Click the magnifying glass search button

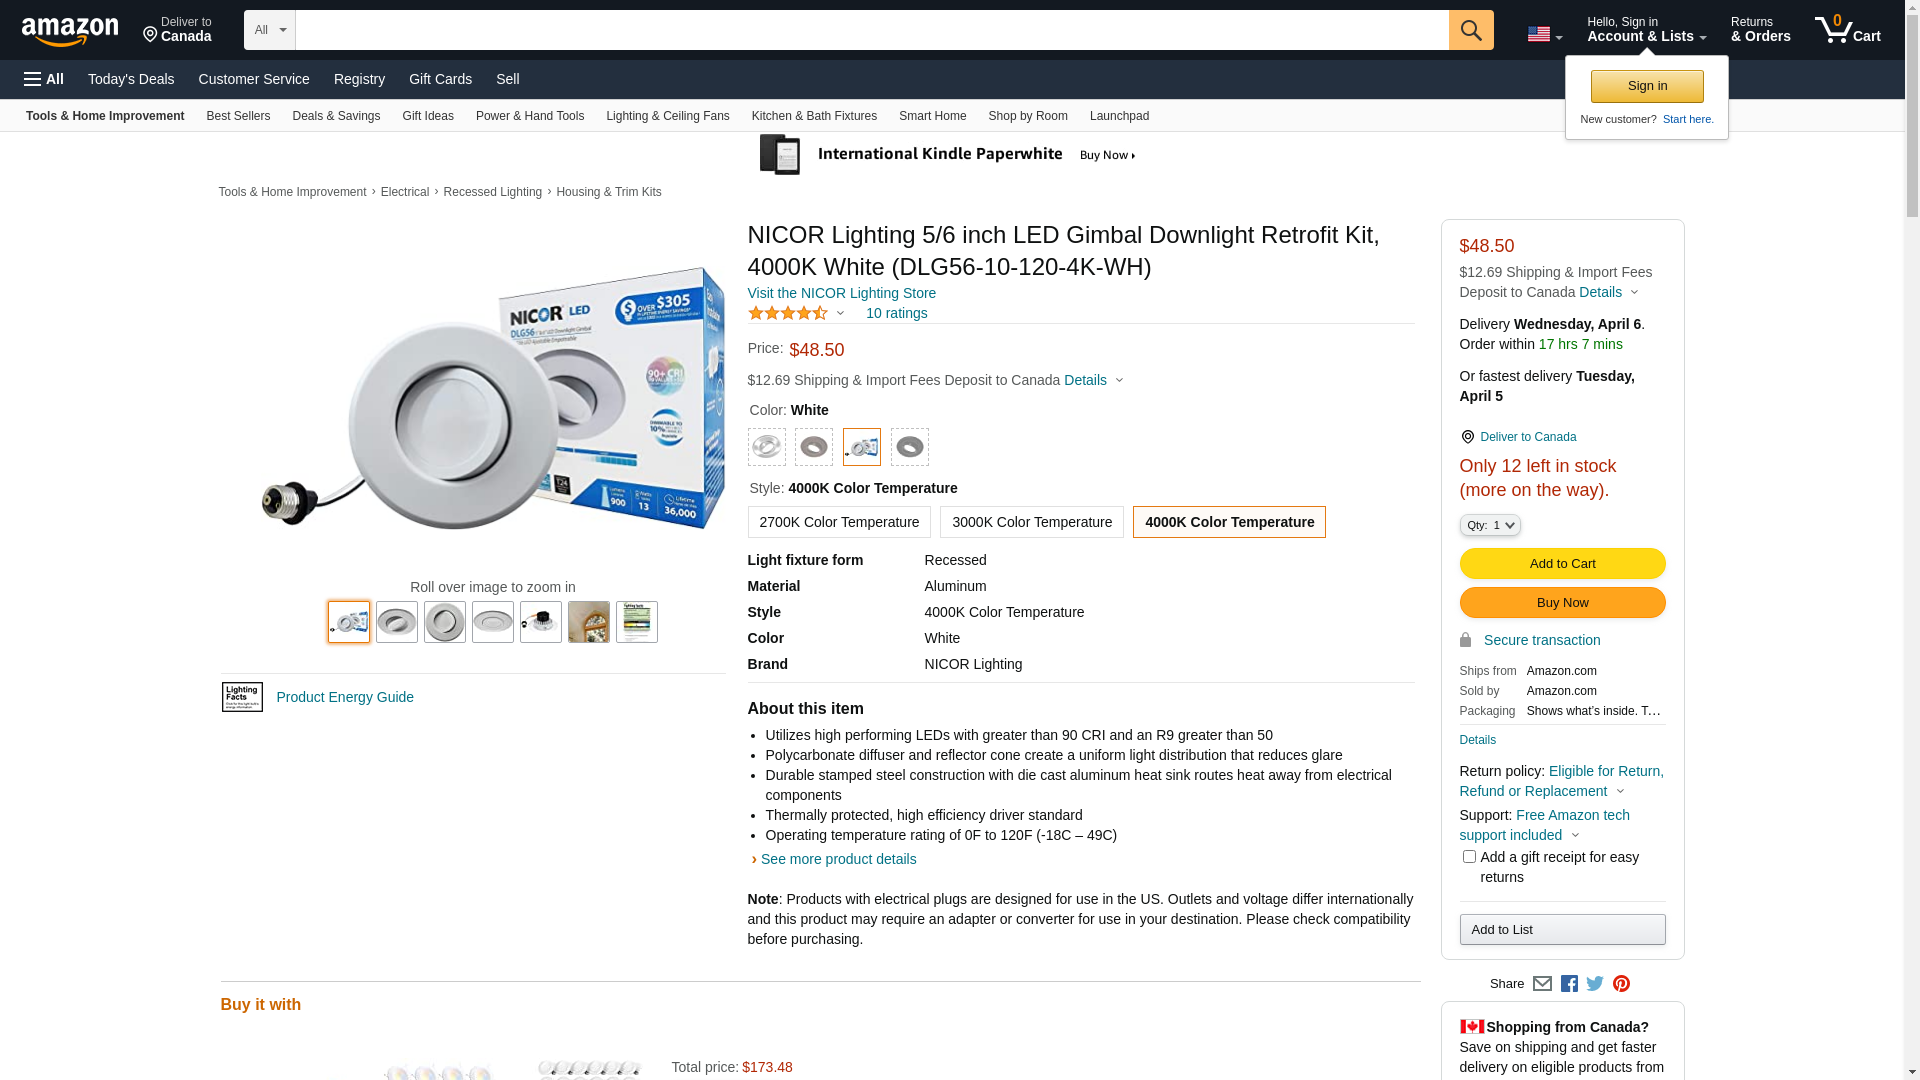pos(1470,30)
